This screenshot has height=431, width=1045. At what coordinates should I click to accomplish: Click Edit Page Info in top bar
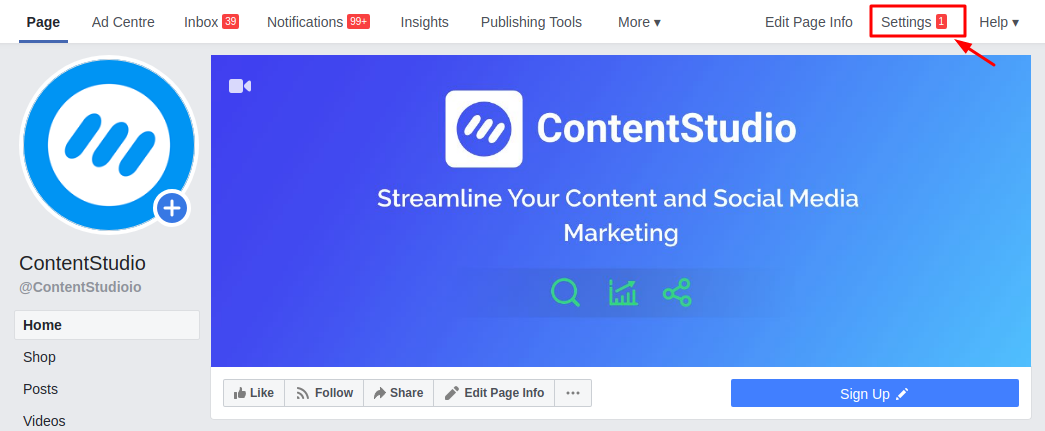[808, 22]
